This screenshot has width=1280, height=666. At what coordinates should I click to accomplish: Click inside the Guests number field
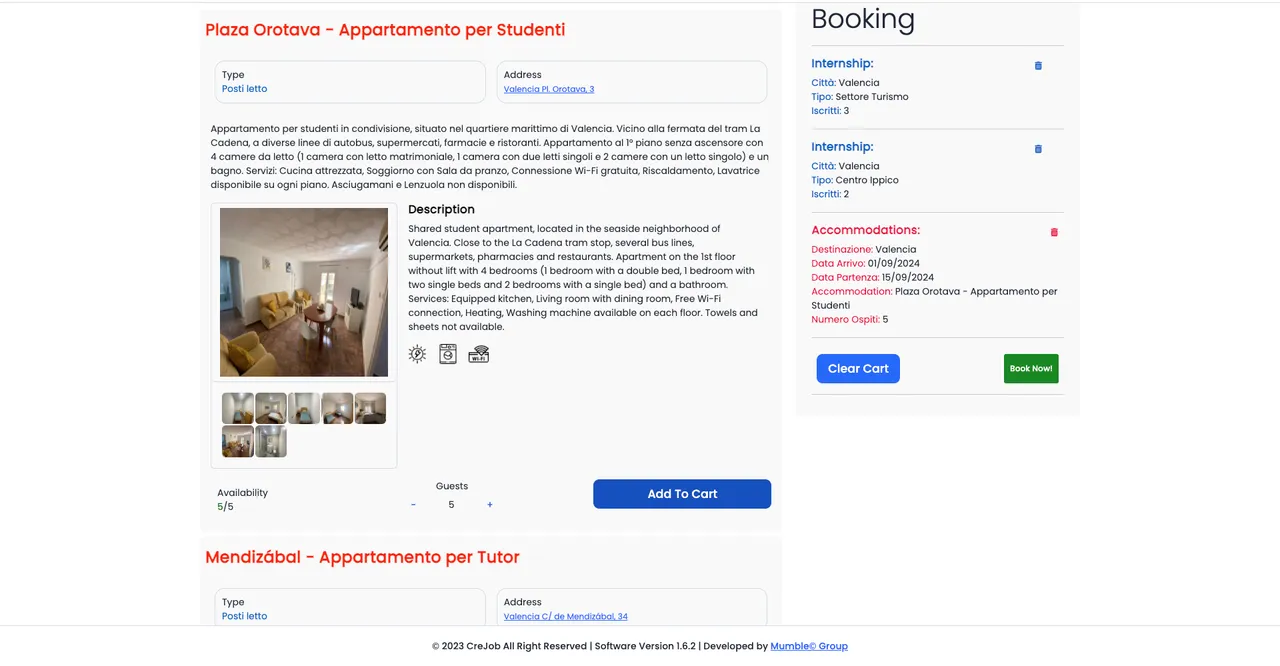coord(451,504)
